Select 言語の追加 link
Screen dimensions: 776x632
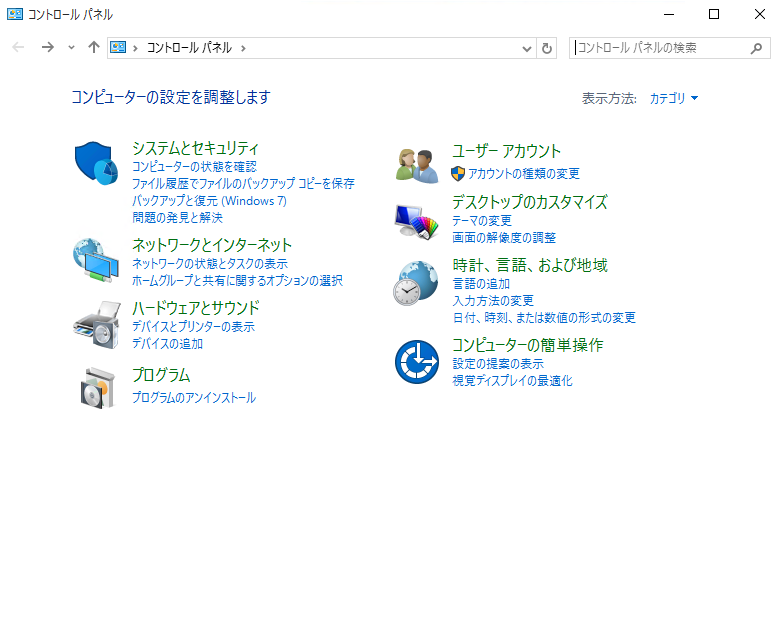tap(481, 284)
